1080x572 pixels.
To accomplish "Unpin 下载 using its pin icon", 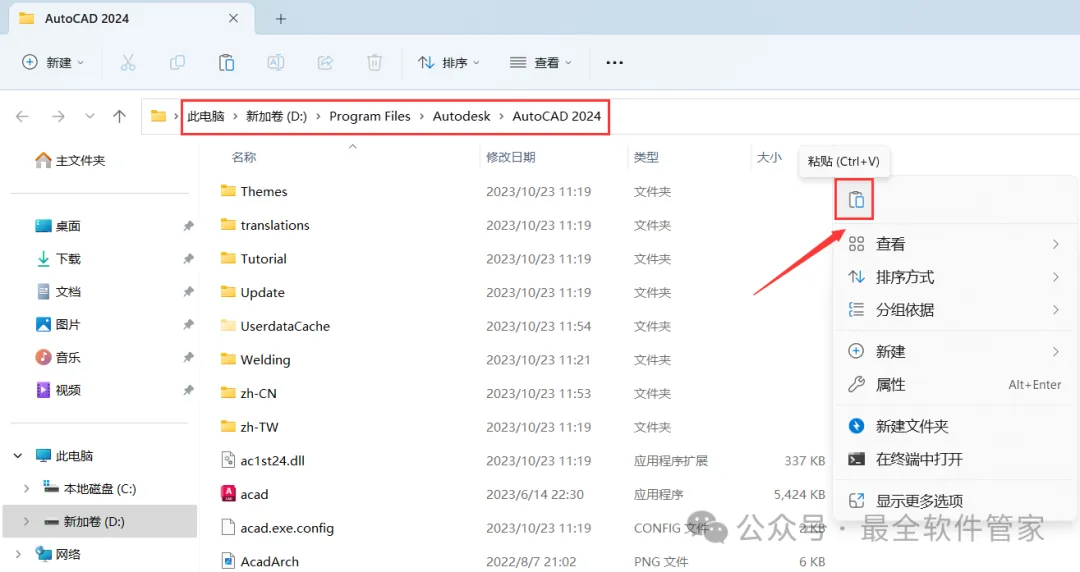I will [x=188, y=259].
